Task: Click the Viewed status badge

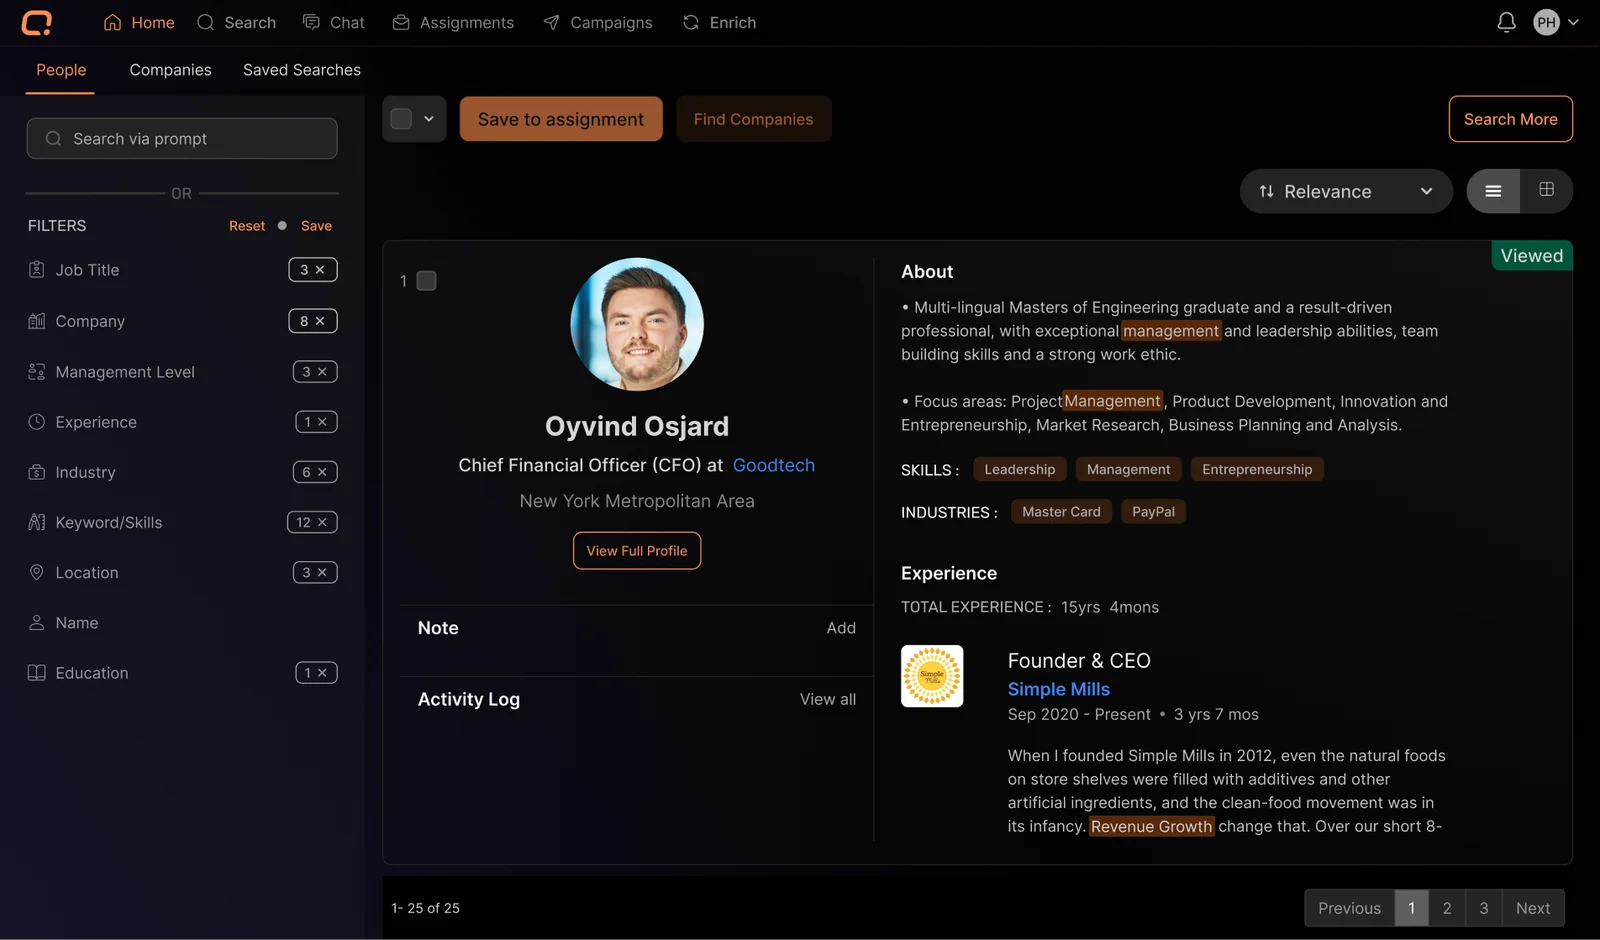Action: point(1531,255)
